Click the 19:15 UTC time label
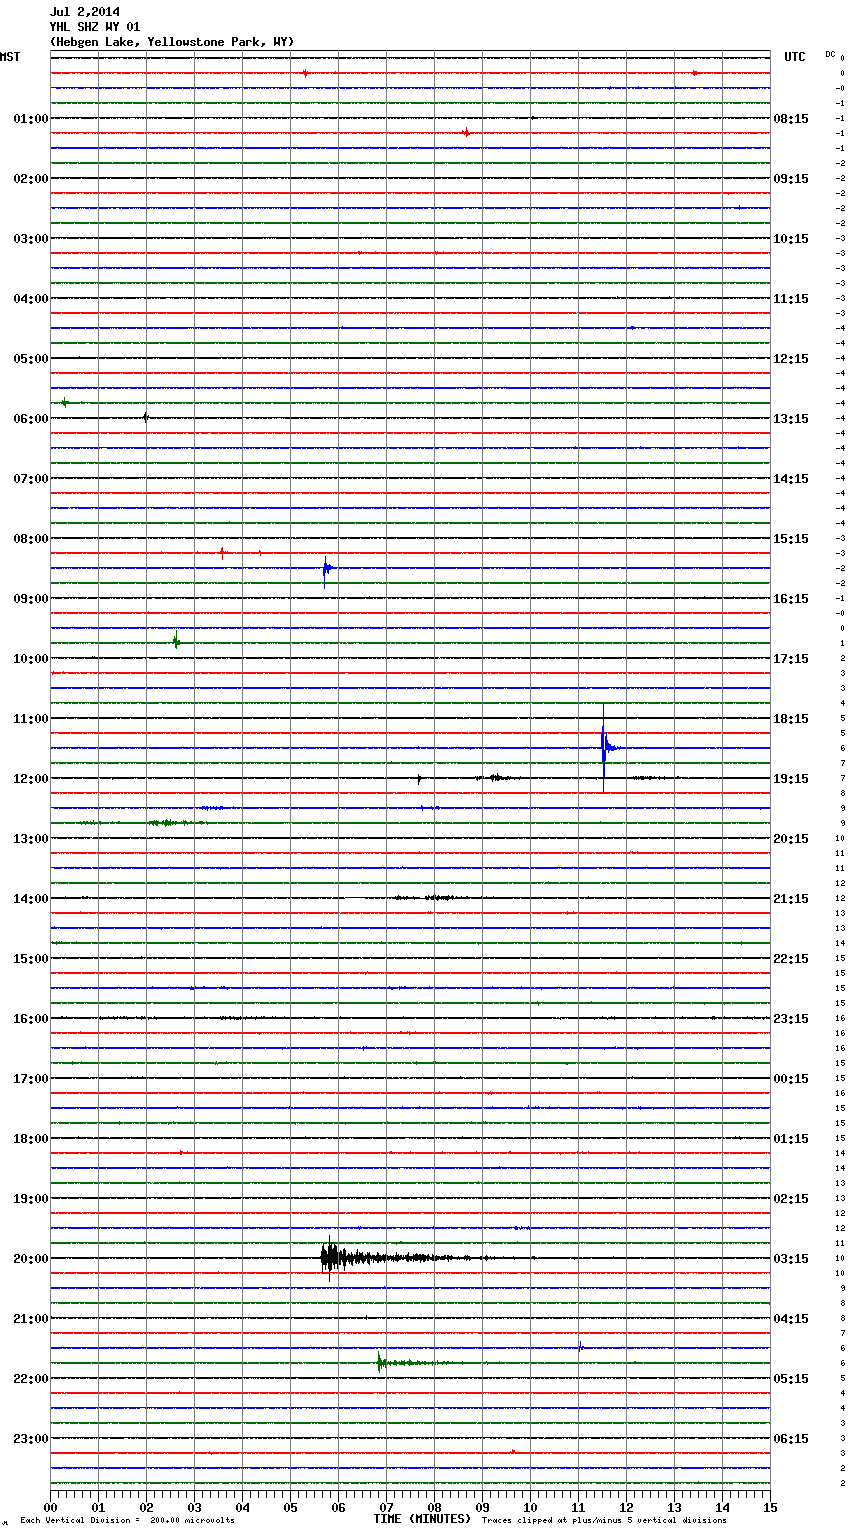 tap(791, 778)
